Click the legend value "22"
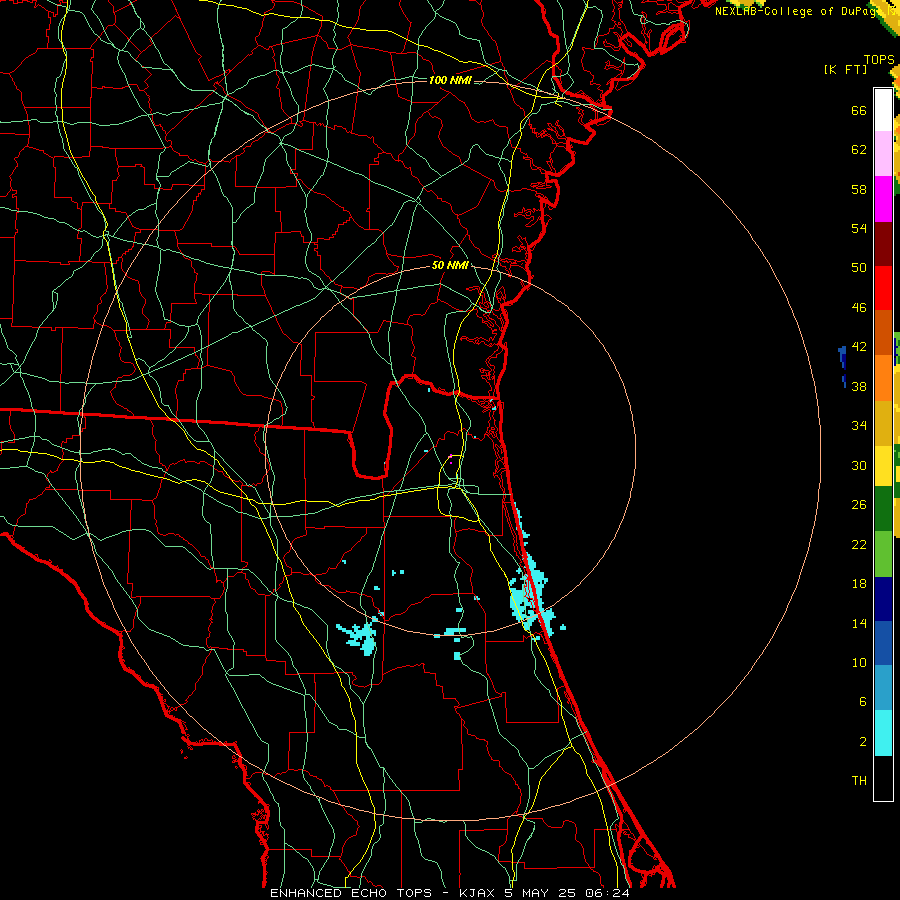Image resolution: width=900 pixels, height=900 pixels. (859, 545)
